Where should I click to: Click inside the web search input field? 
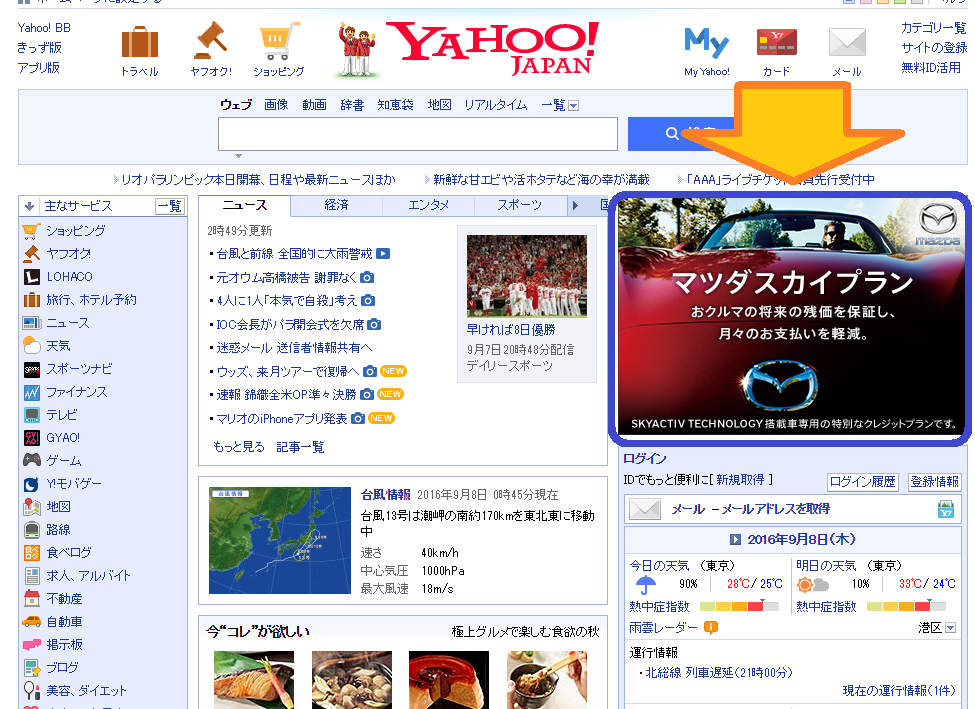click(418, 134)
